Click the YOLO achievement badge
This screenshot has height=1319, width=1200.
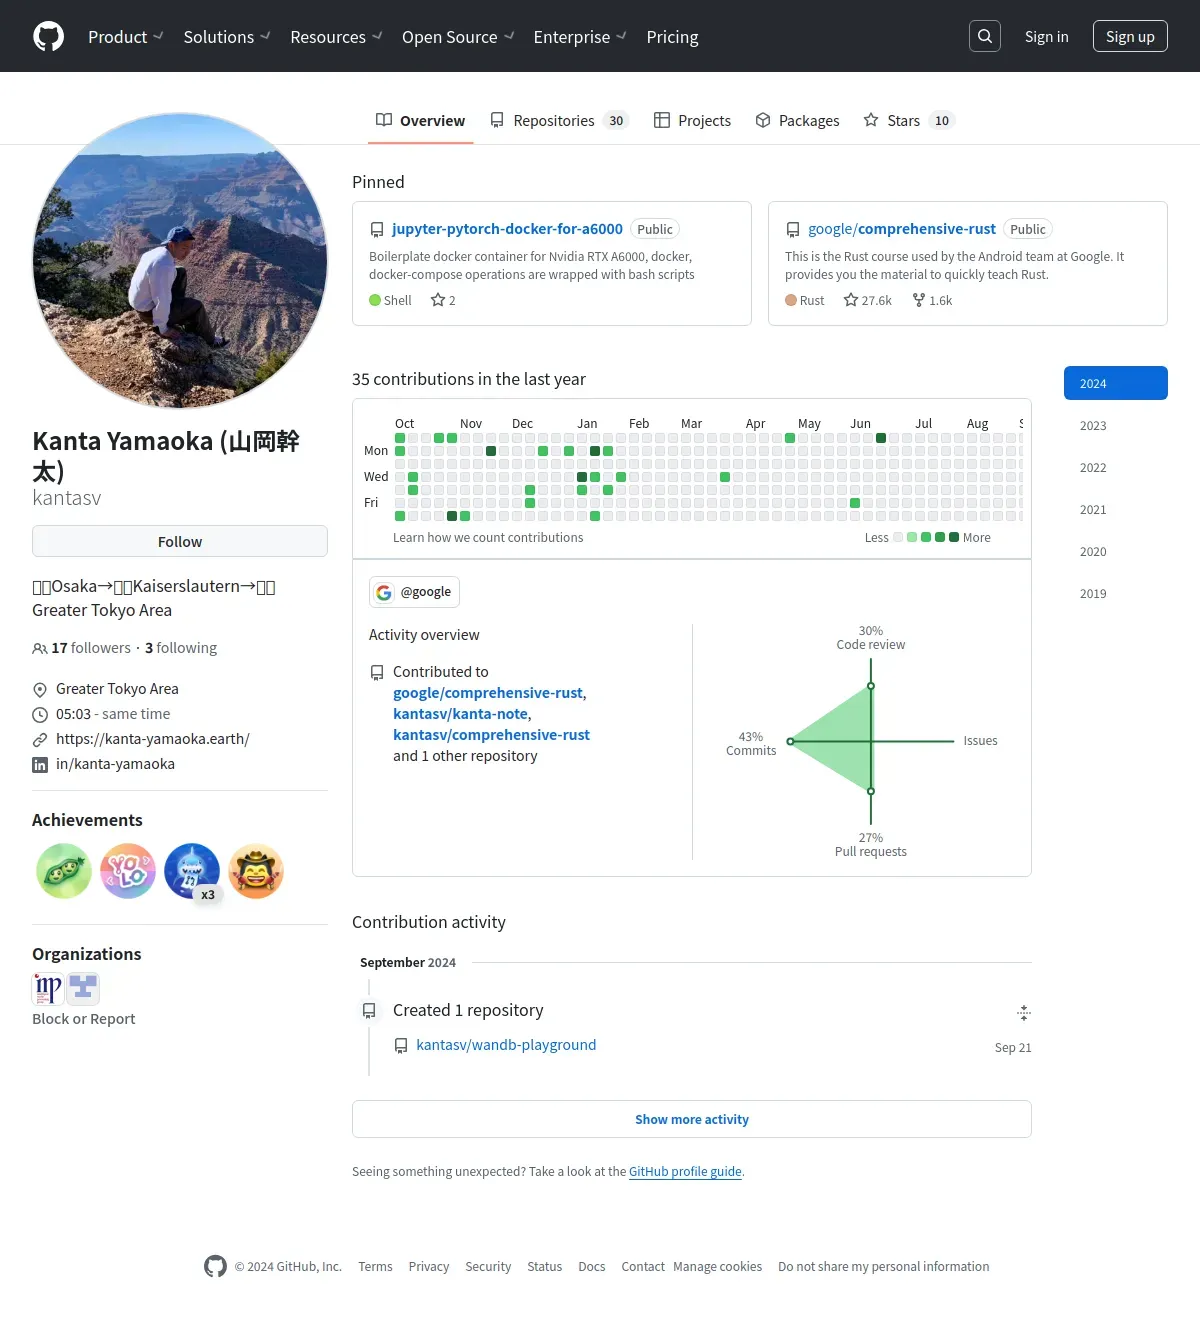[x=128, y=871]
